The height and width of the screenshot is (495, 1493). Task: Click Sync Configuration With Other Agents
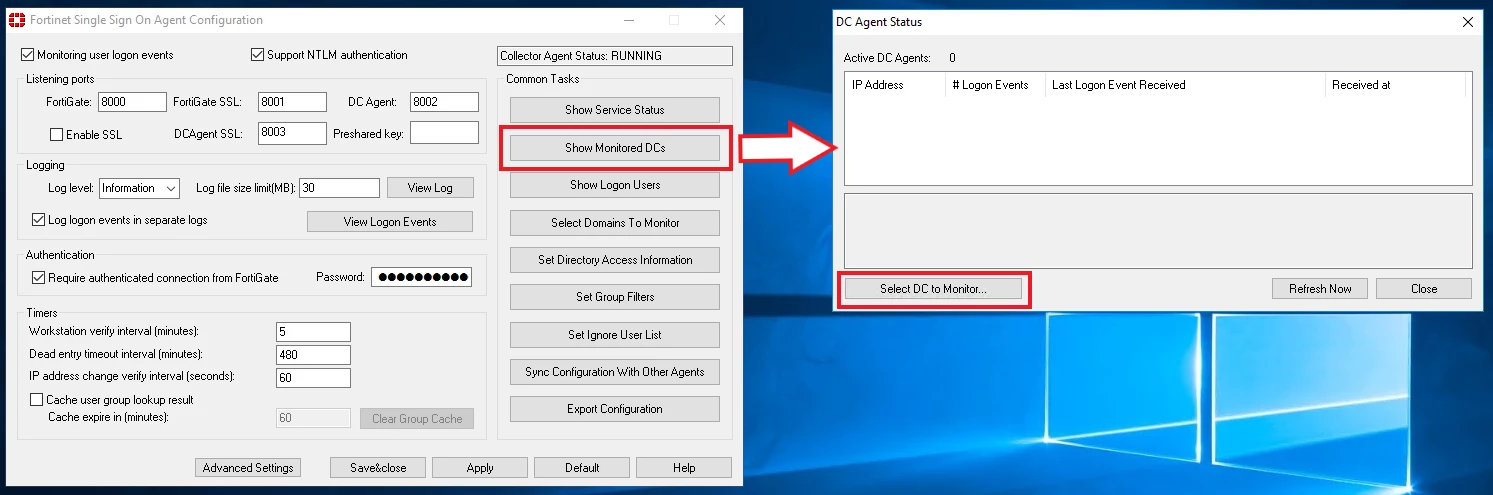click(615, 372)
